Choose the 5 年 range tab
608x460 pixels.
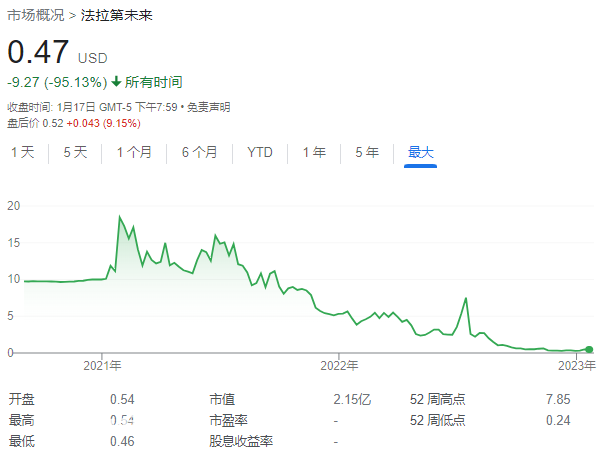367,152
